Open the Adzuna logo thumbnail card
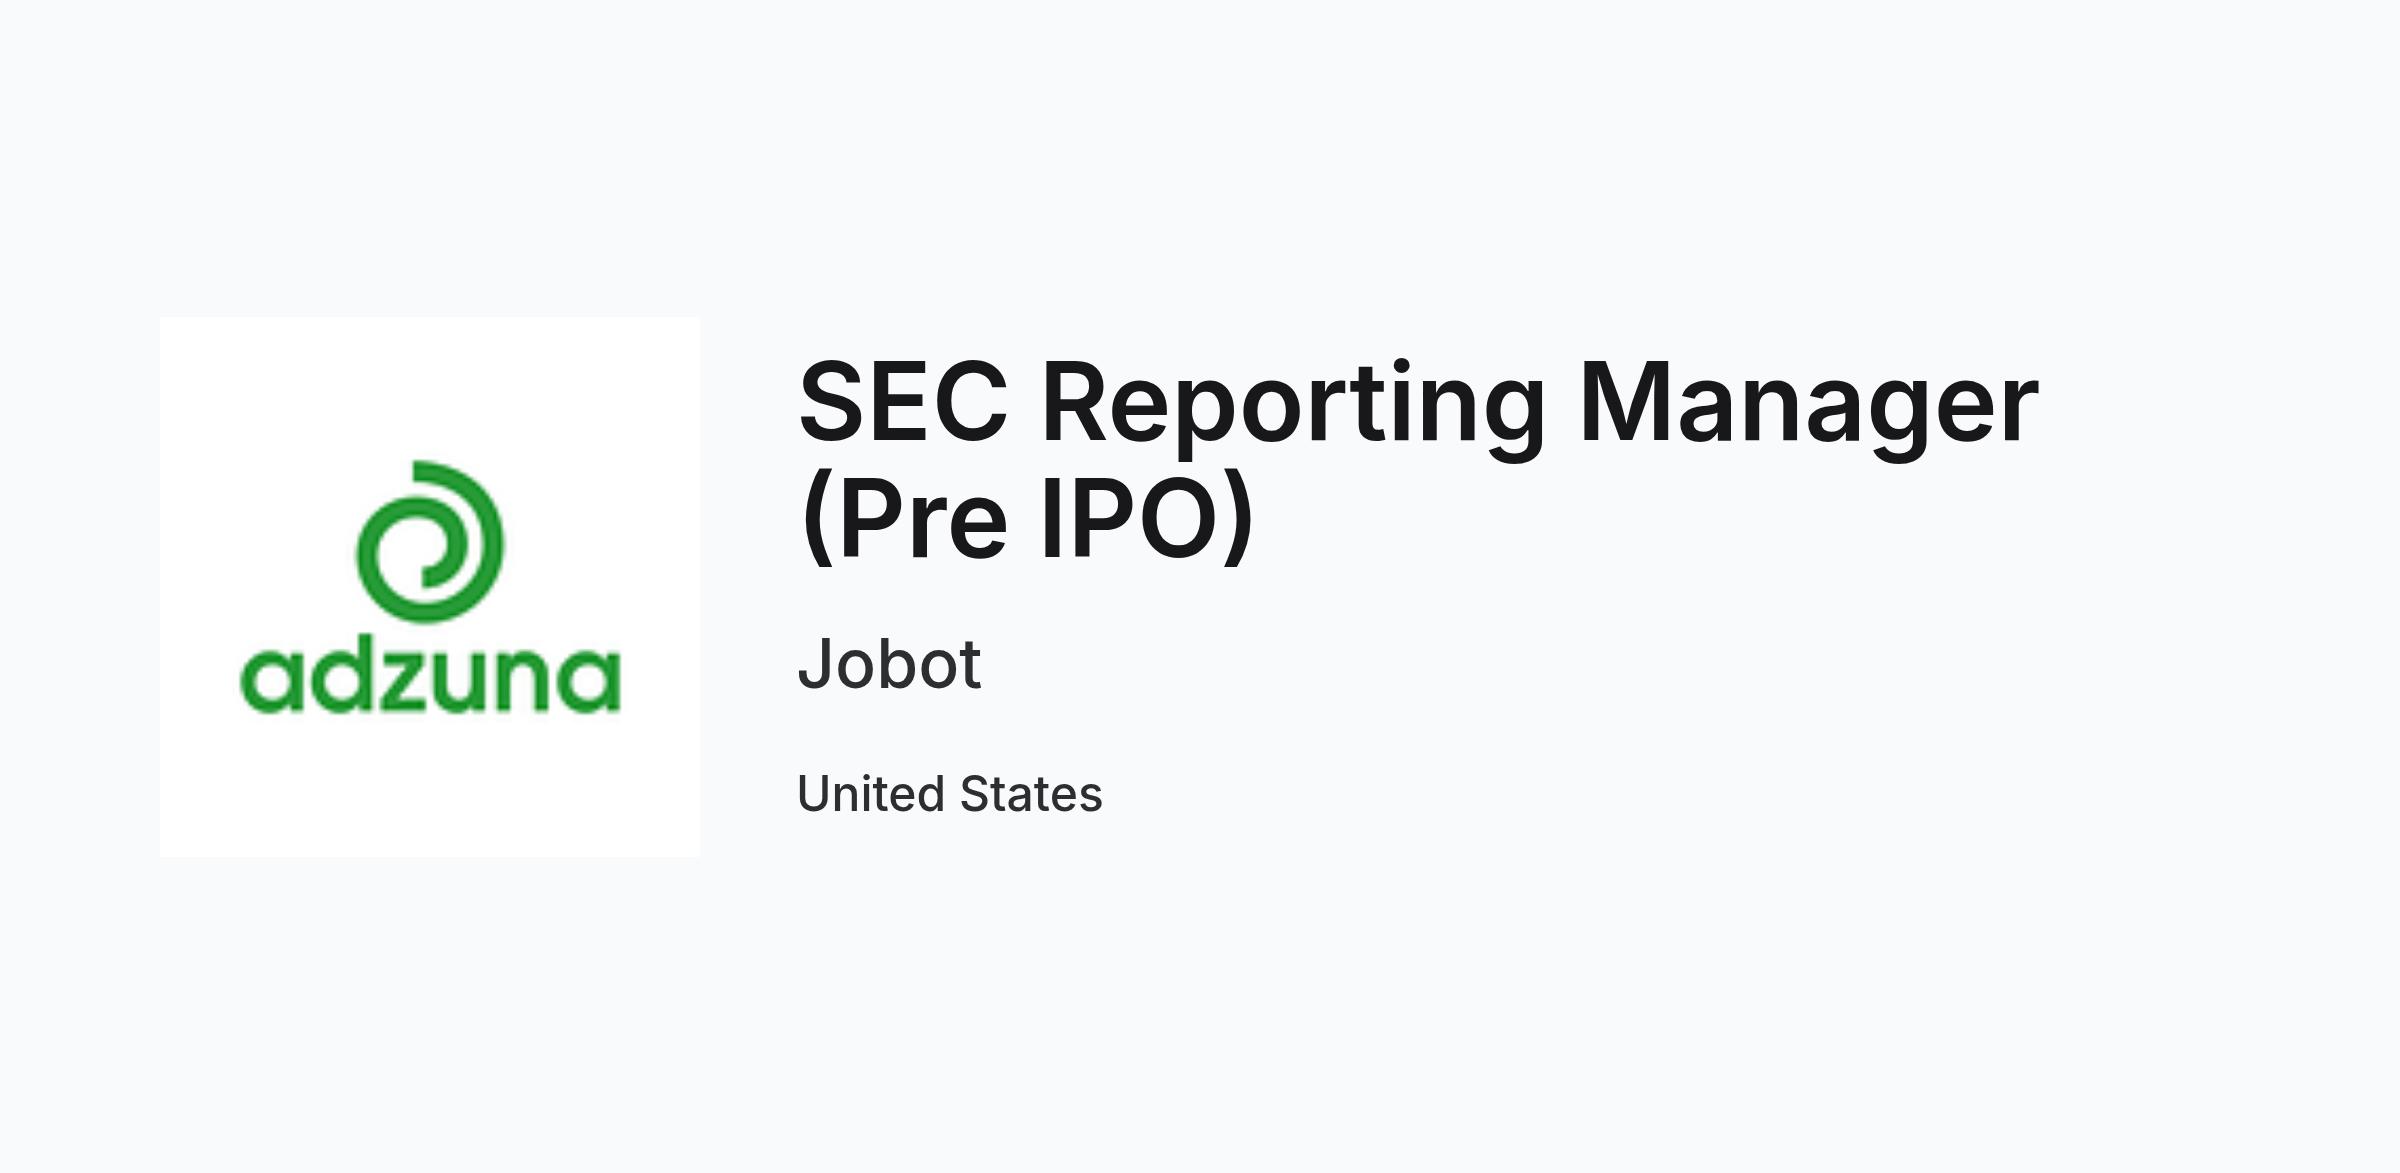Viewport: 2400px width, 1173px height. pos(430,587)
